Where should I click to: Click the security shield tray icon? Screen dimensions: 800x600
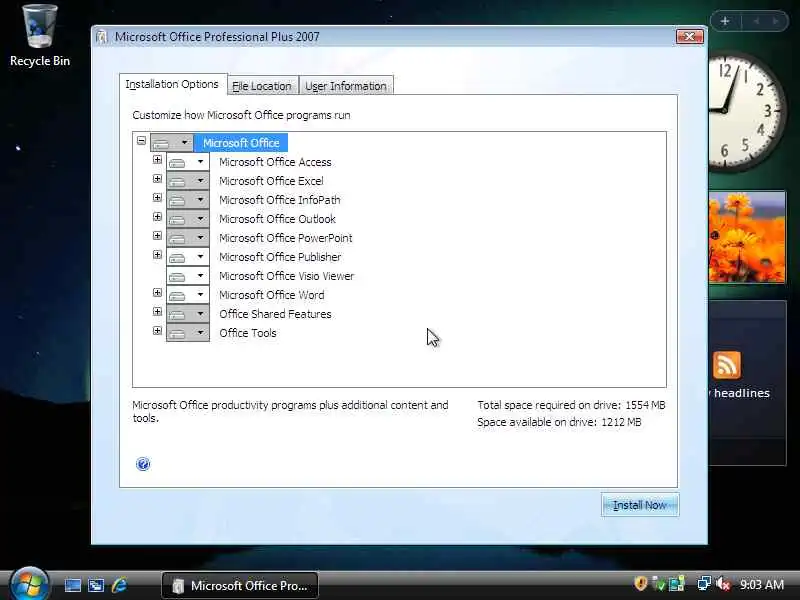tap(641, 583)
